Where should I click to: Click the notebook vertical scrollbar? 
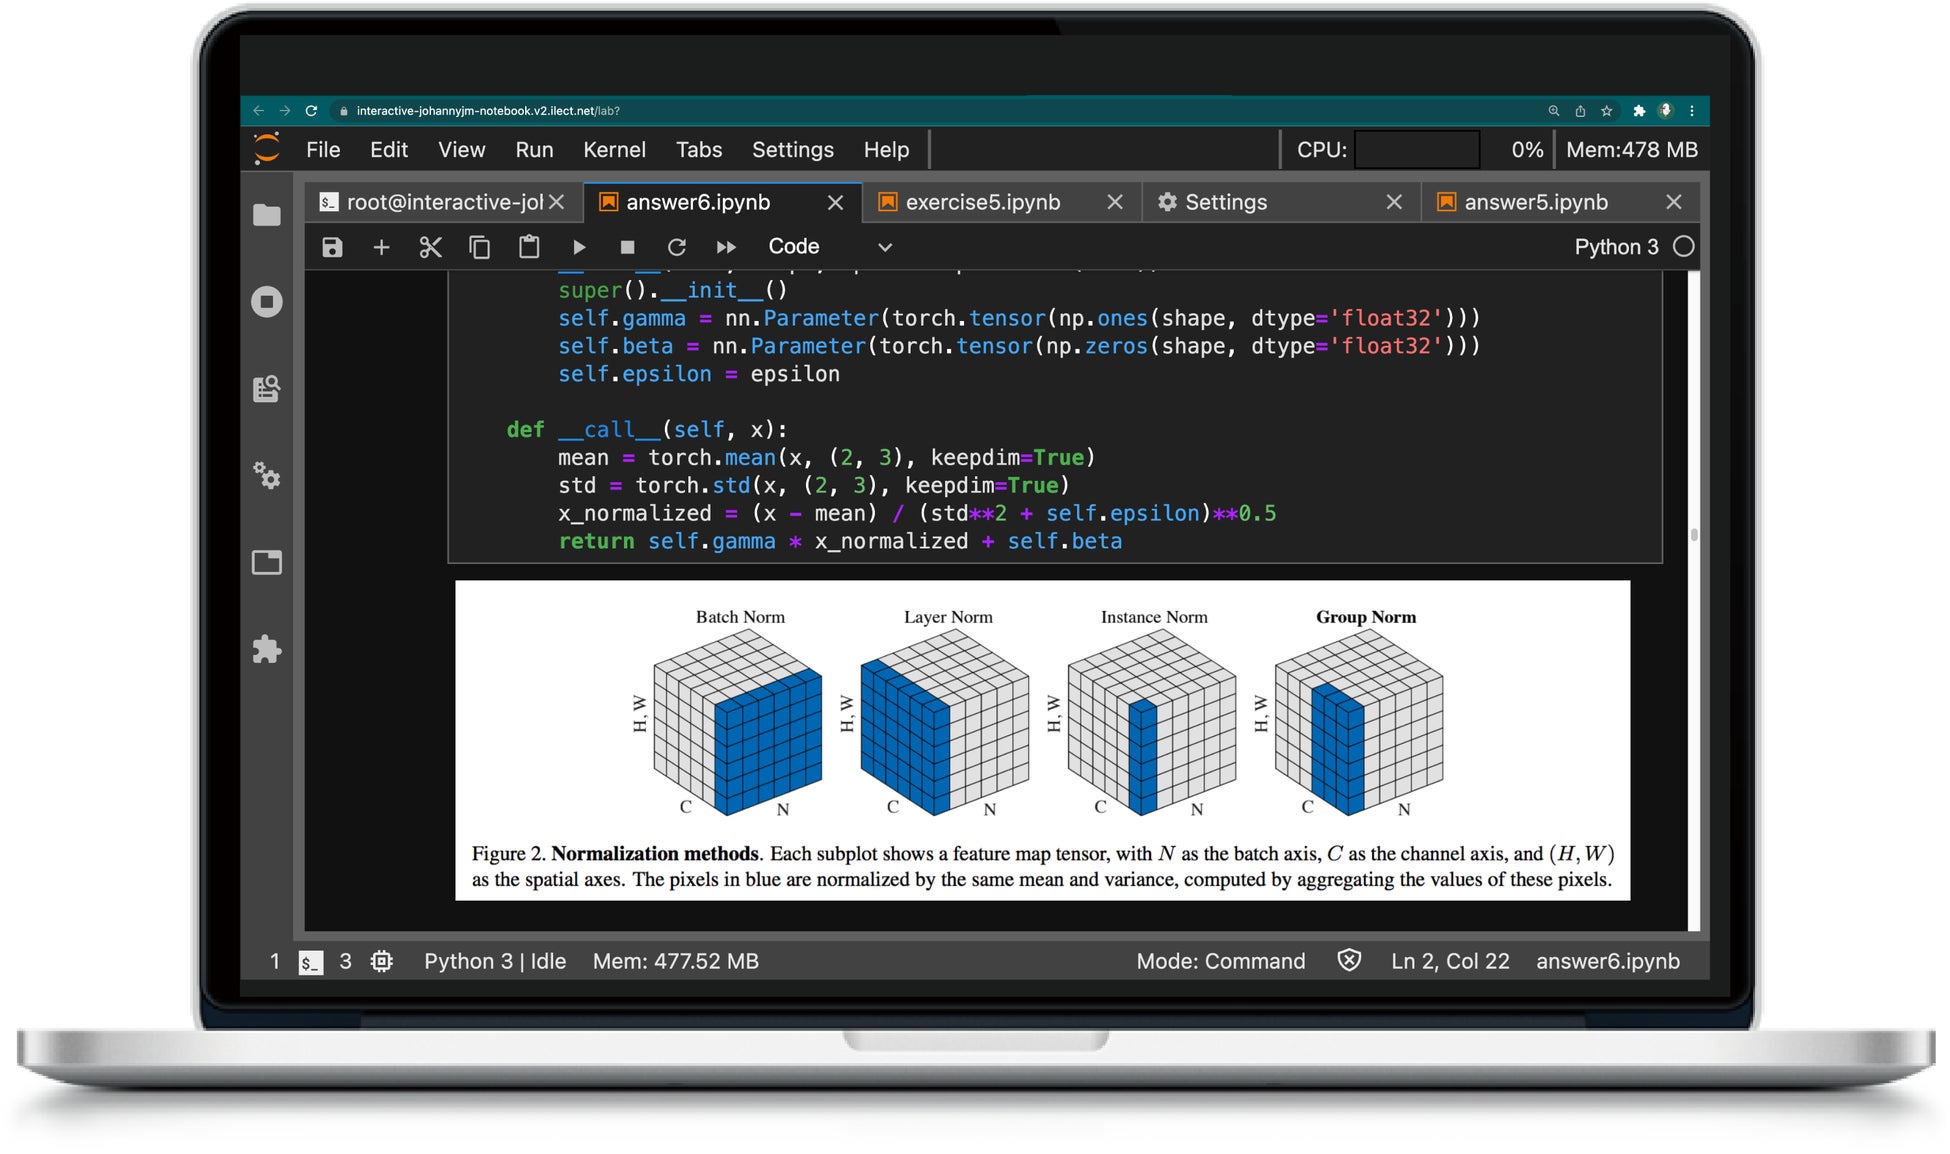point(1693,535)
